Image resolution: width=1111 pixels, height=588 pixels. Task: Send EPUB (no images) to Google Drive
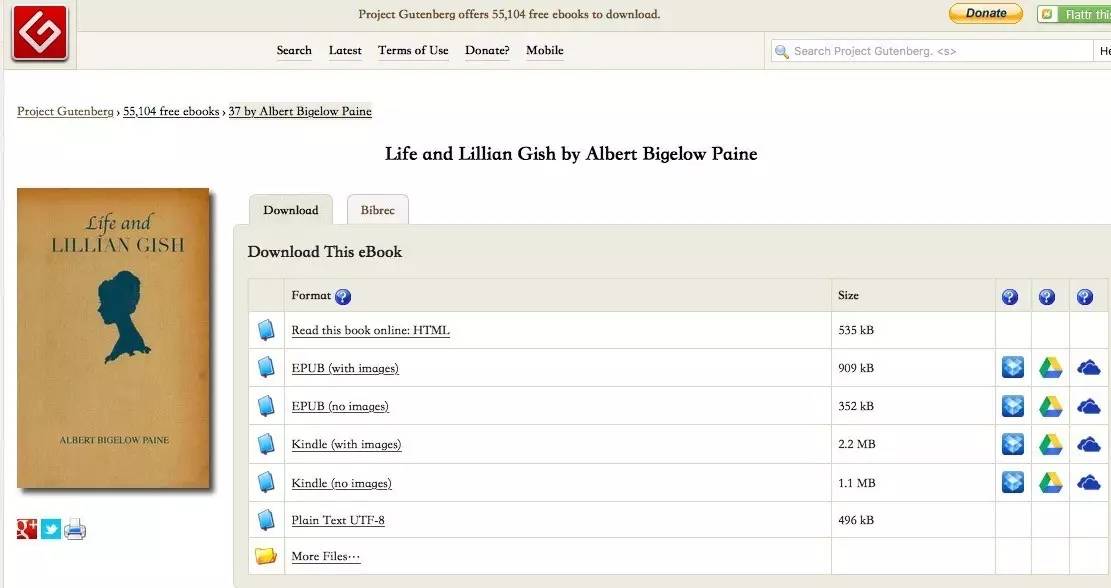click(1050, 405)
